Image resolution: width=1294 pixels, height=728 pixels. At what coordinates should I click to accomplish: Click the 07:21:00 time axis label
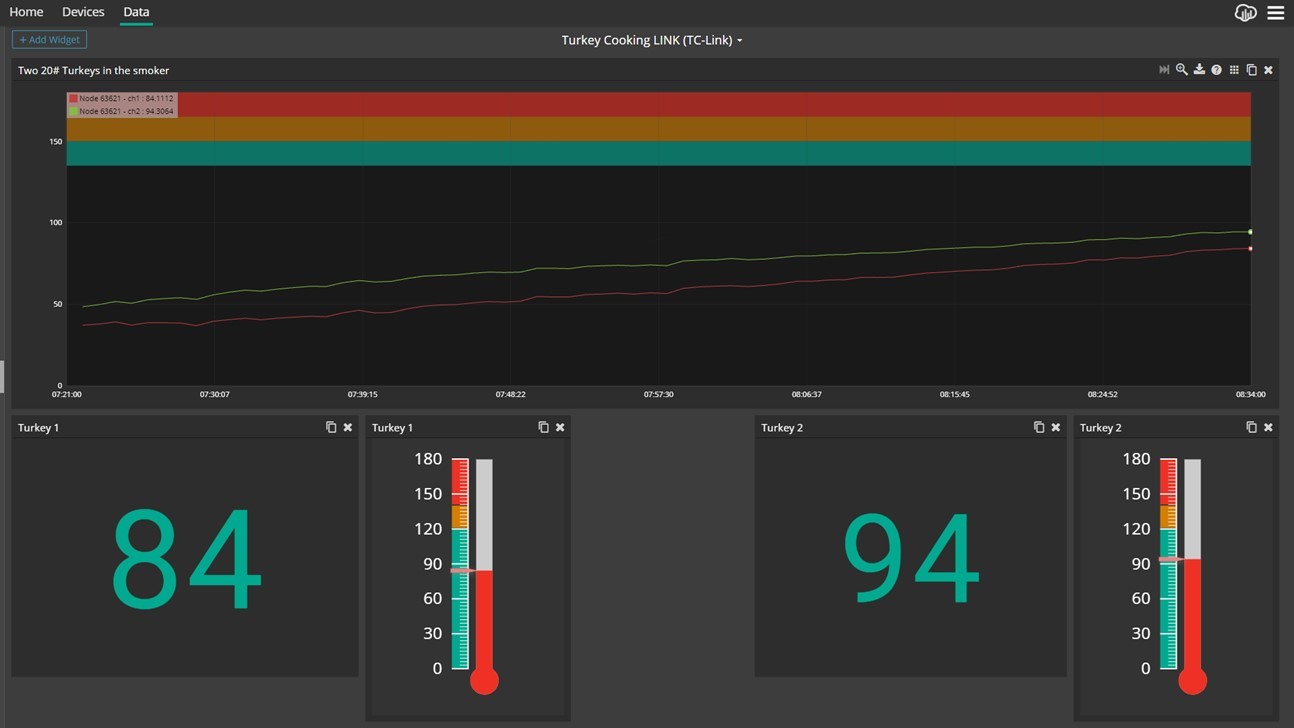[67, 395]
